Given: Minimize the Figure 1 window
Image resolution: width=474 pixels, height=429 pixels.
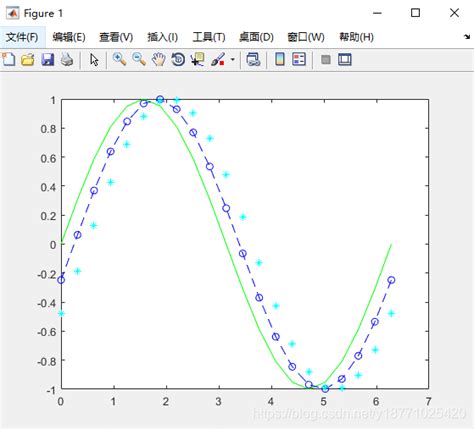Looking at the screenshot, I should (377, 13).
